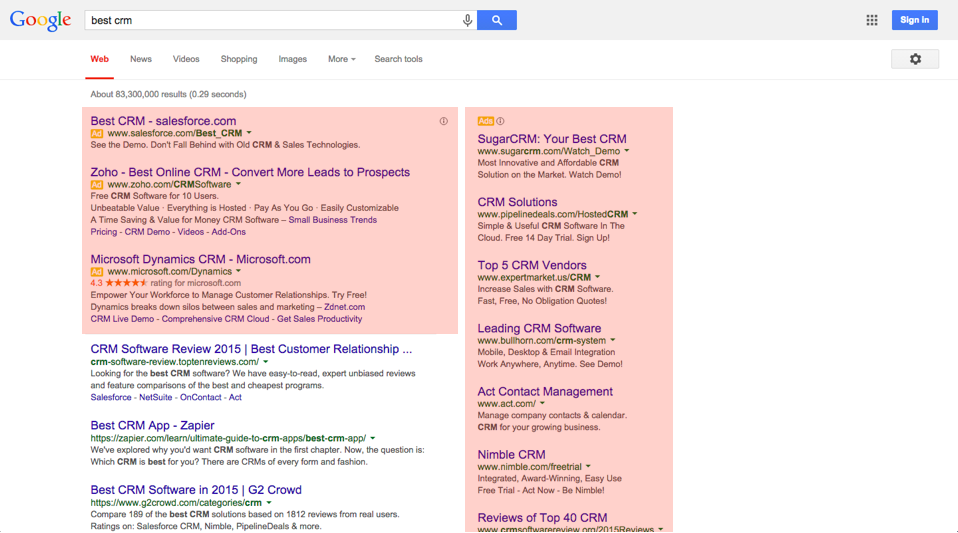Click the info icon next to Ads label
Image resolution: width=958 pixels, height=533 pixels.
[500, 121]
